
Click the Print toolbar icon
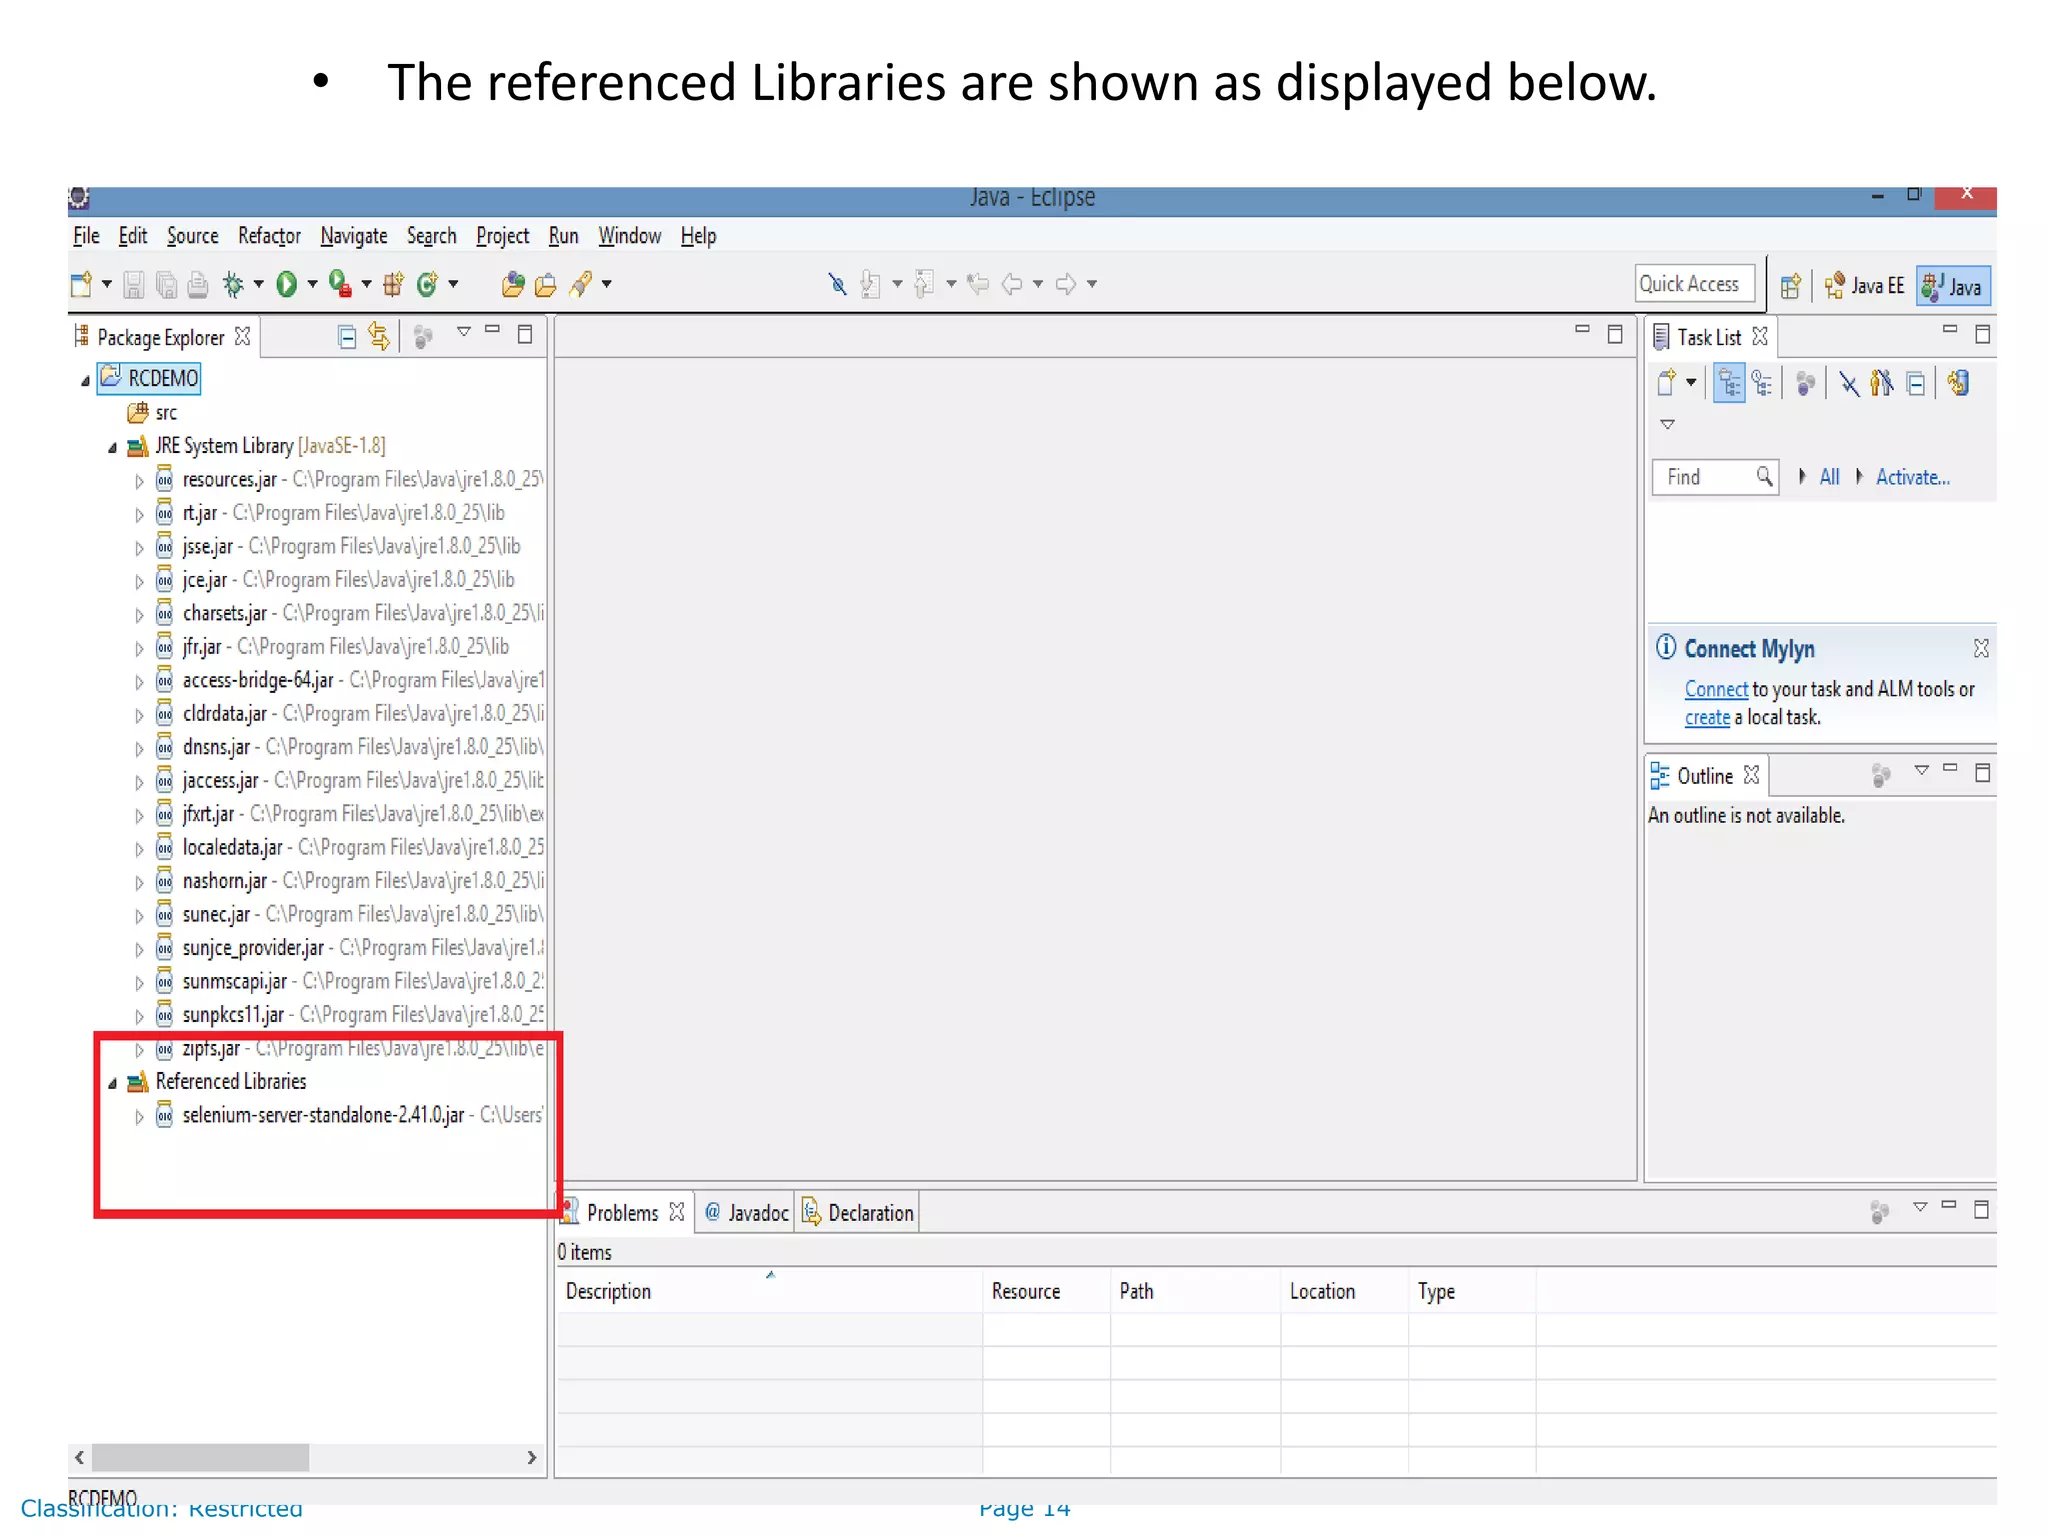pyautogui.click(x=198, y=285)
